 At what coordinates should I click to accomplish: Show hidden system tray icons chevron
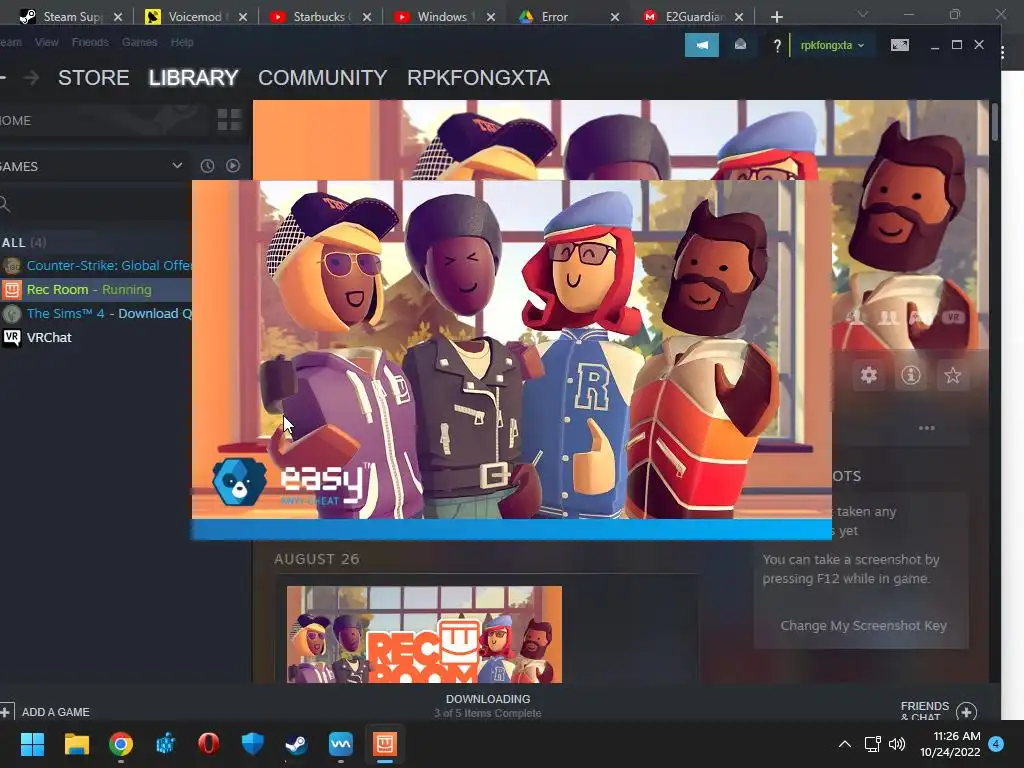(844, 744)
